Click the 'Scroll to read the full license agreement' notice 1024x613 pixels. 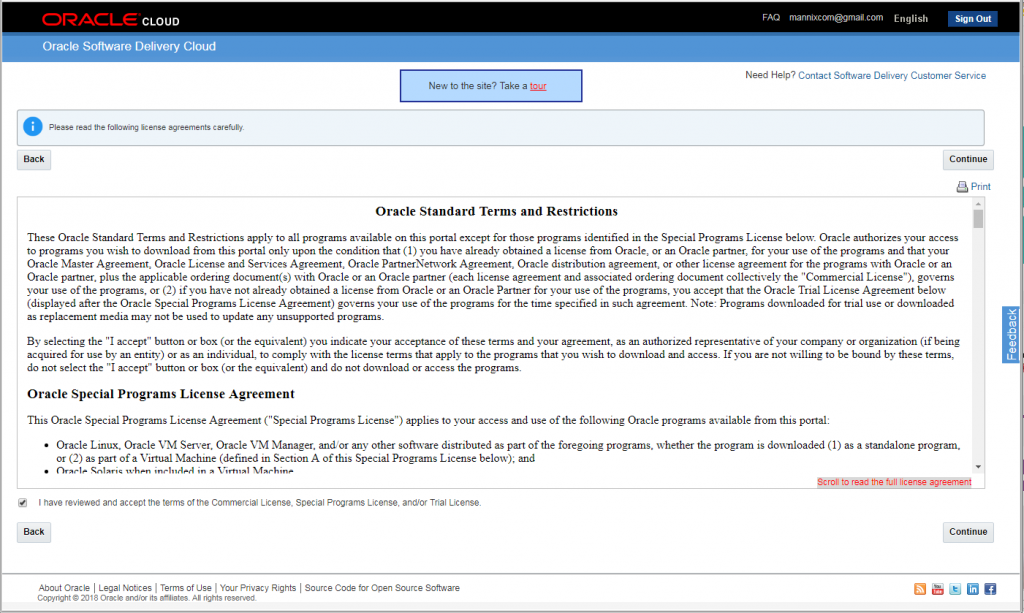point(894,482)
